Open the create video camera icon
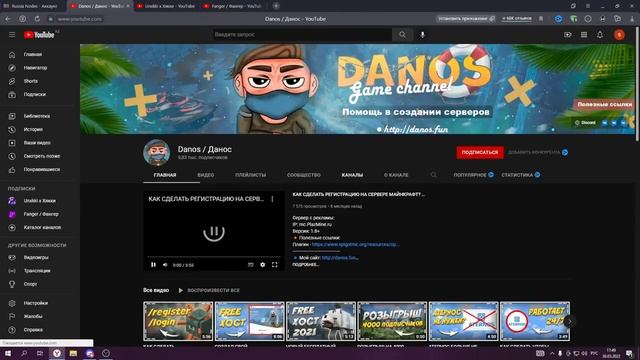Screen dimensions: 640x360 click(x=568, y=35)
